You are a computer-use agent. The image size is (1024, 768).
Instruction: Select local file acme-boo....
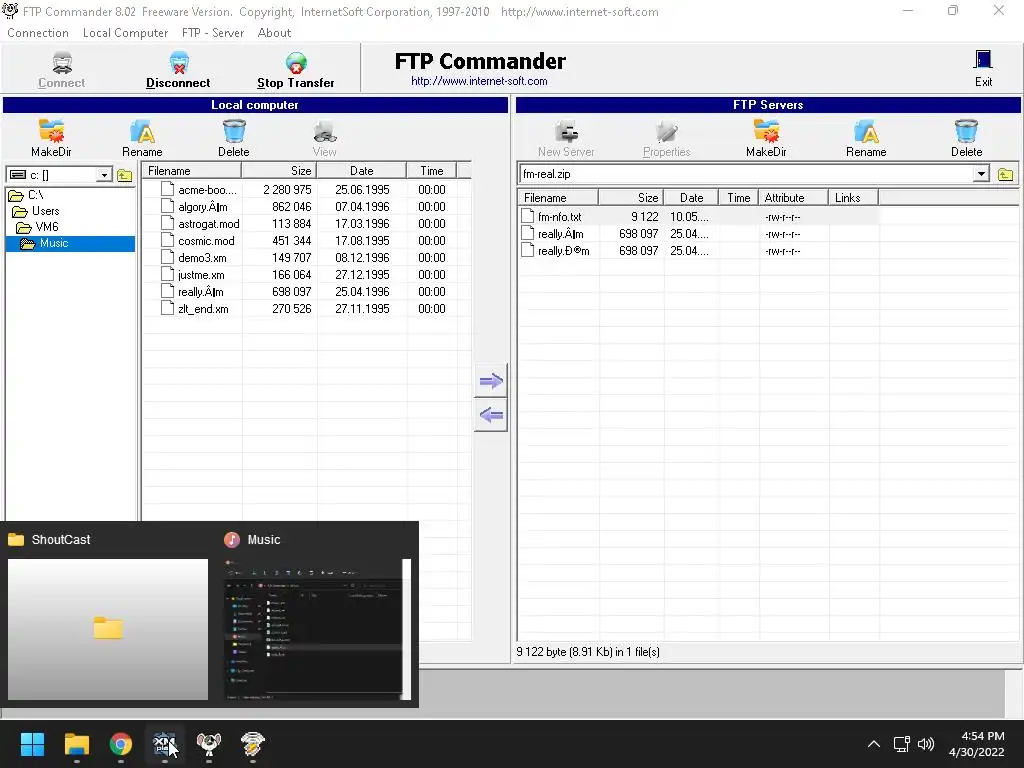click(207, 190)
